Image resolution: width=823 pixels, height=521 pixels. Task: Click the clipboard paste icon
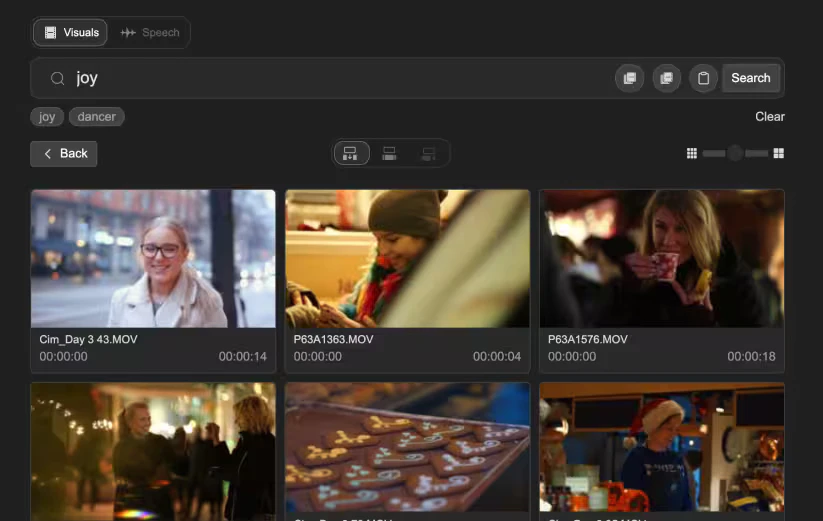pyautogui.click(x=703, y=78)
